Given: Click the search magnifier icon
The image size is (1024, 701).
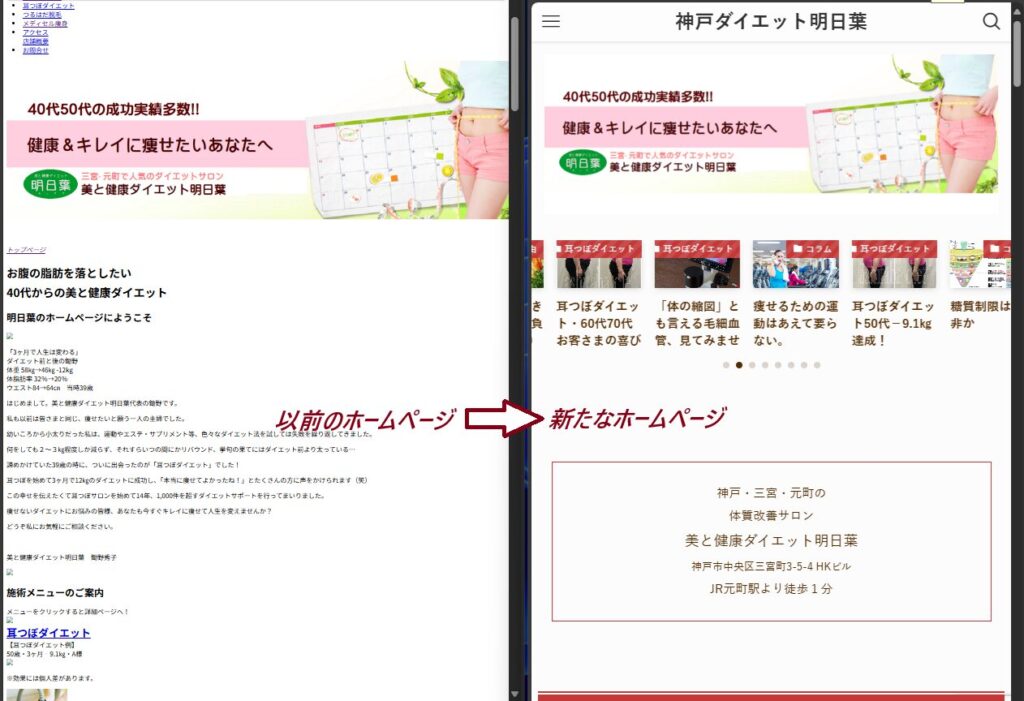Looking at the screenshot, I should pyautogui.click(x=991, y=21).
